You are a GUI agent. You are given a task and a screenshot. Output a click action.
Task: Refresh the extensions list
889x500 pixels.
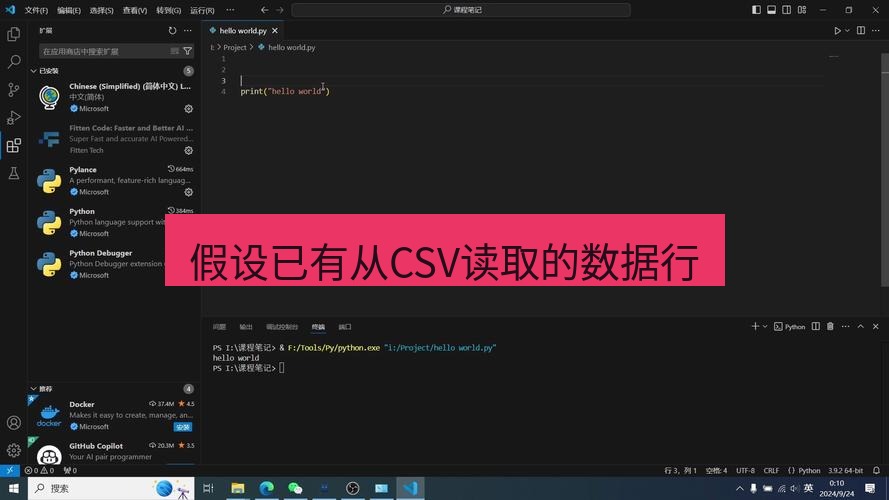(x=172, y=31)
